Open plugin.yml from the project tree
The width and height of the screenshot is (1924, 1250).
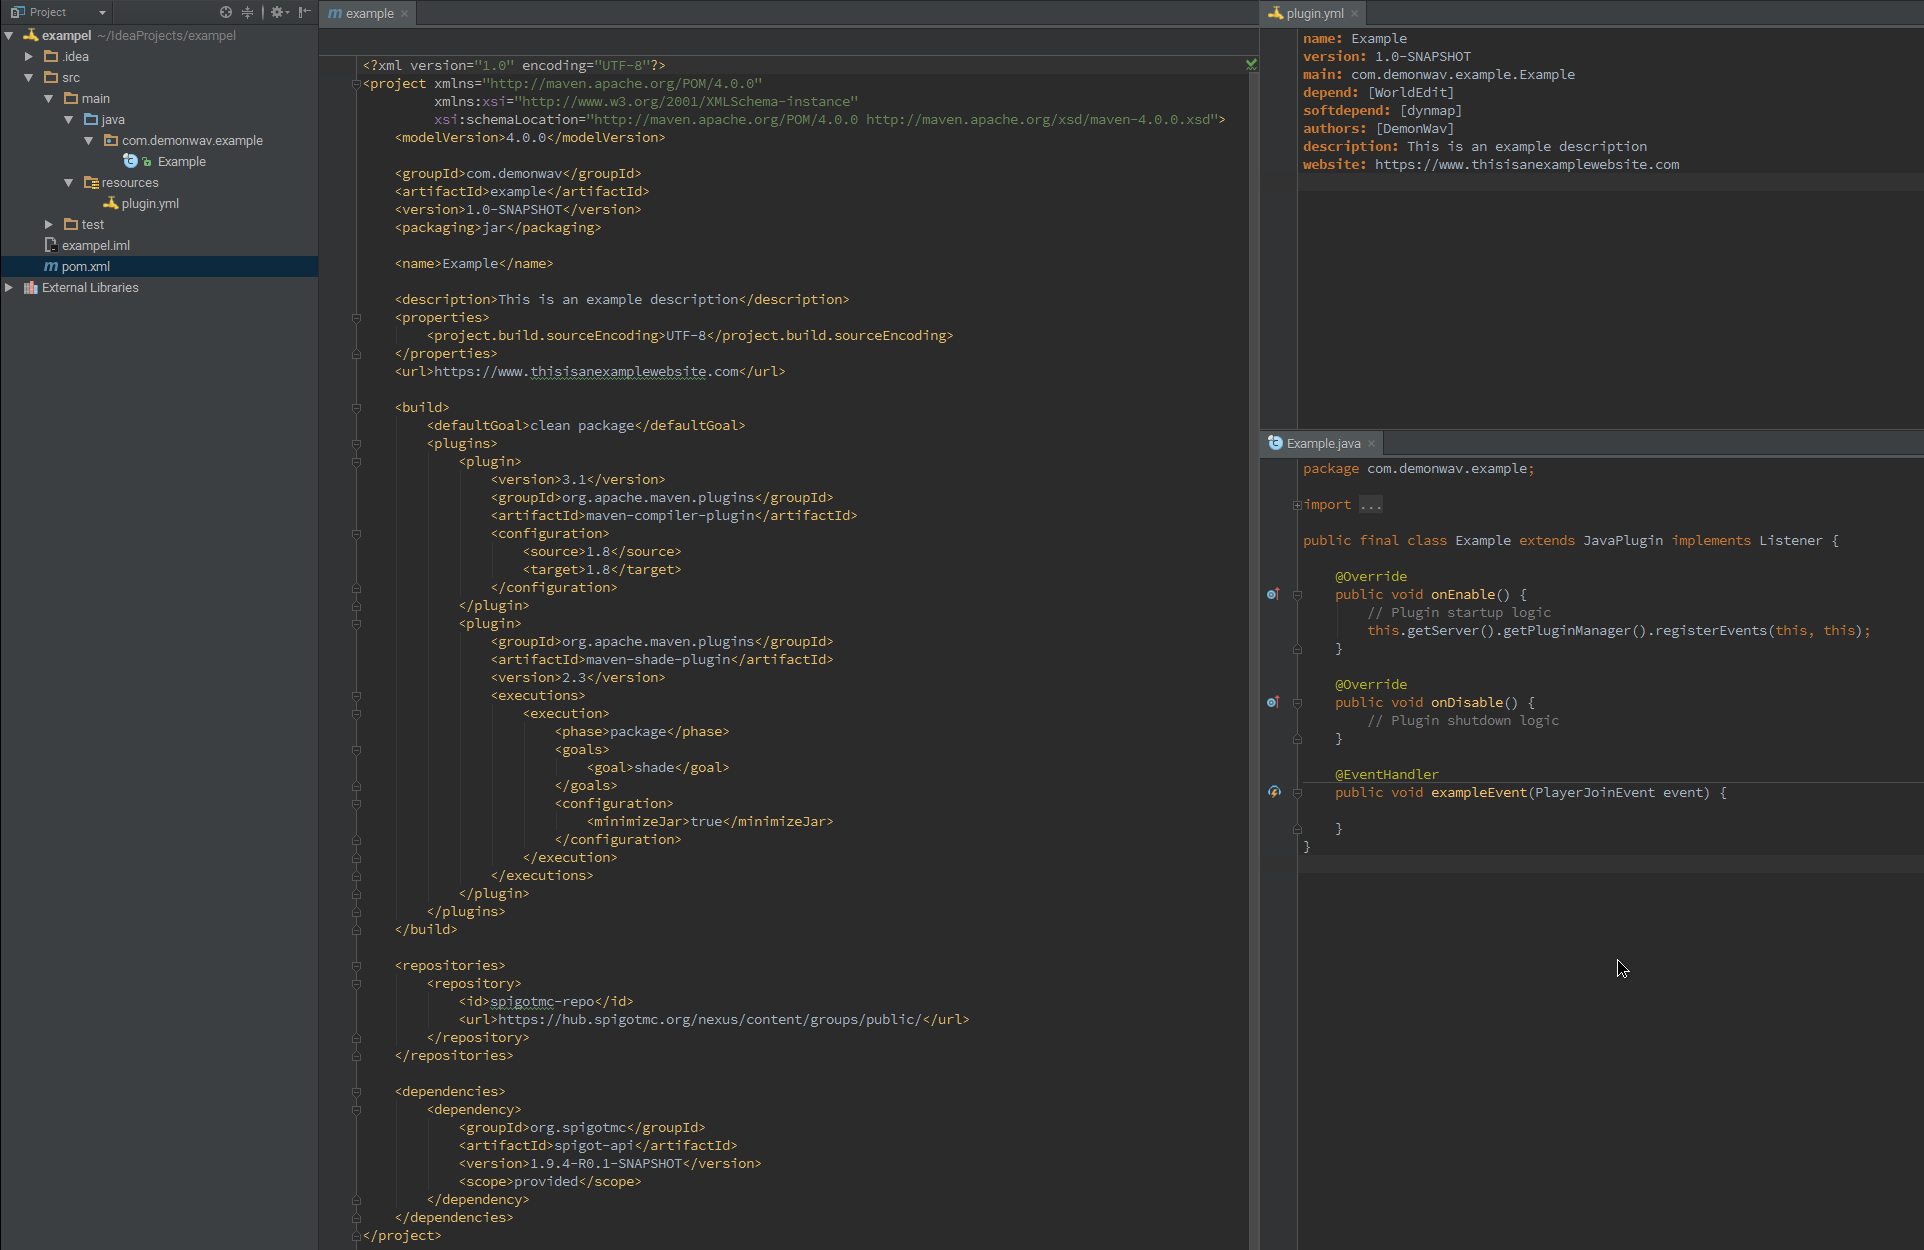pos(150,204)
